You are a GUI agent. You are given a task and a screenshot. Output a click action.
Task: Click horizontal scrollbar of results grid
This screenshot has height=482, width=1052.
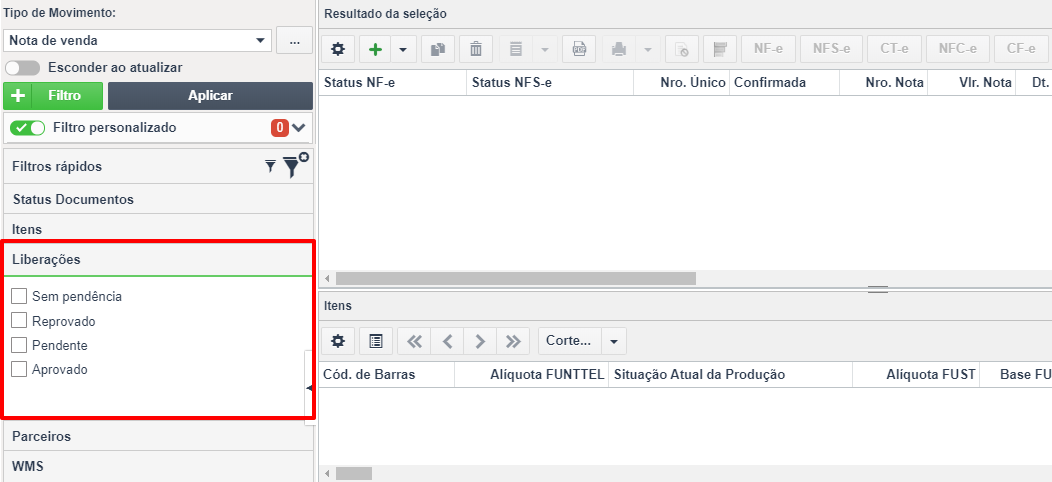515,278
